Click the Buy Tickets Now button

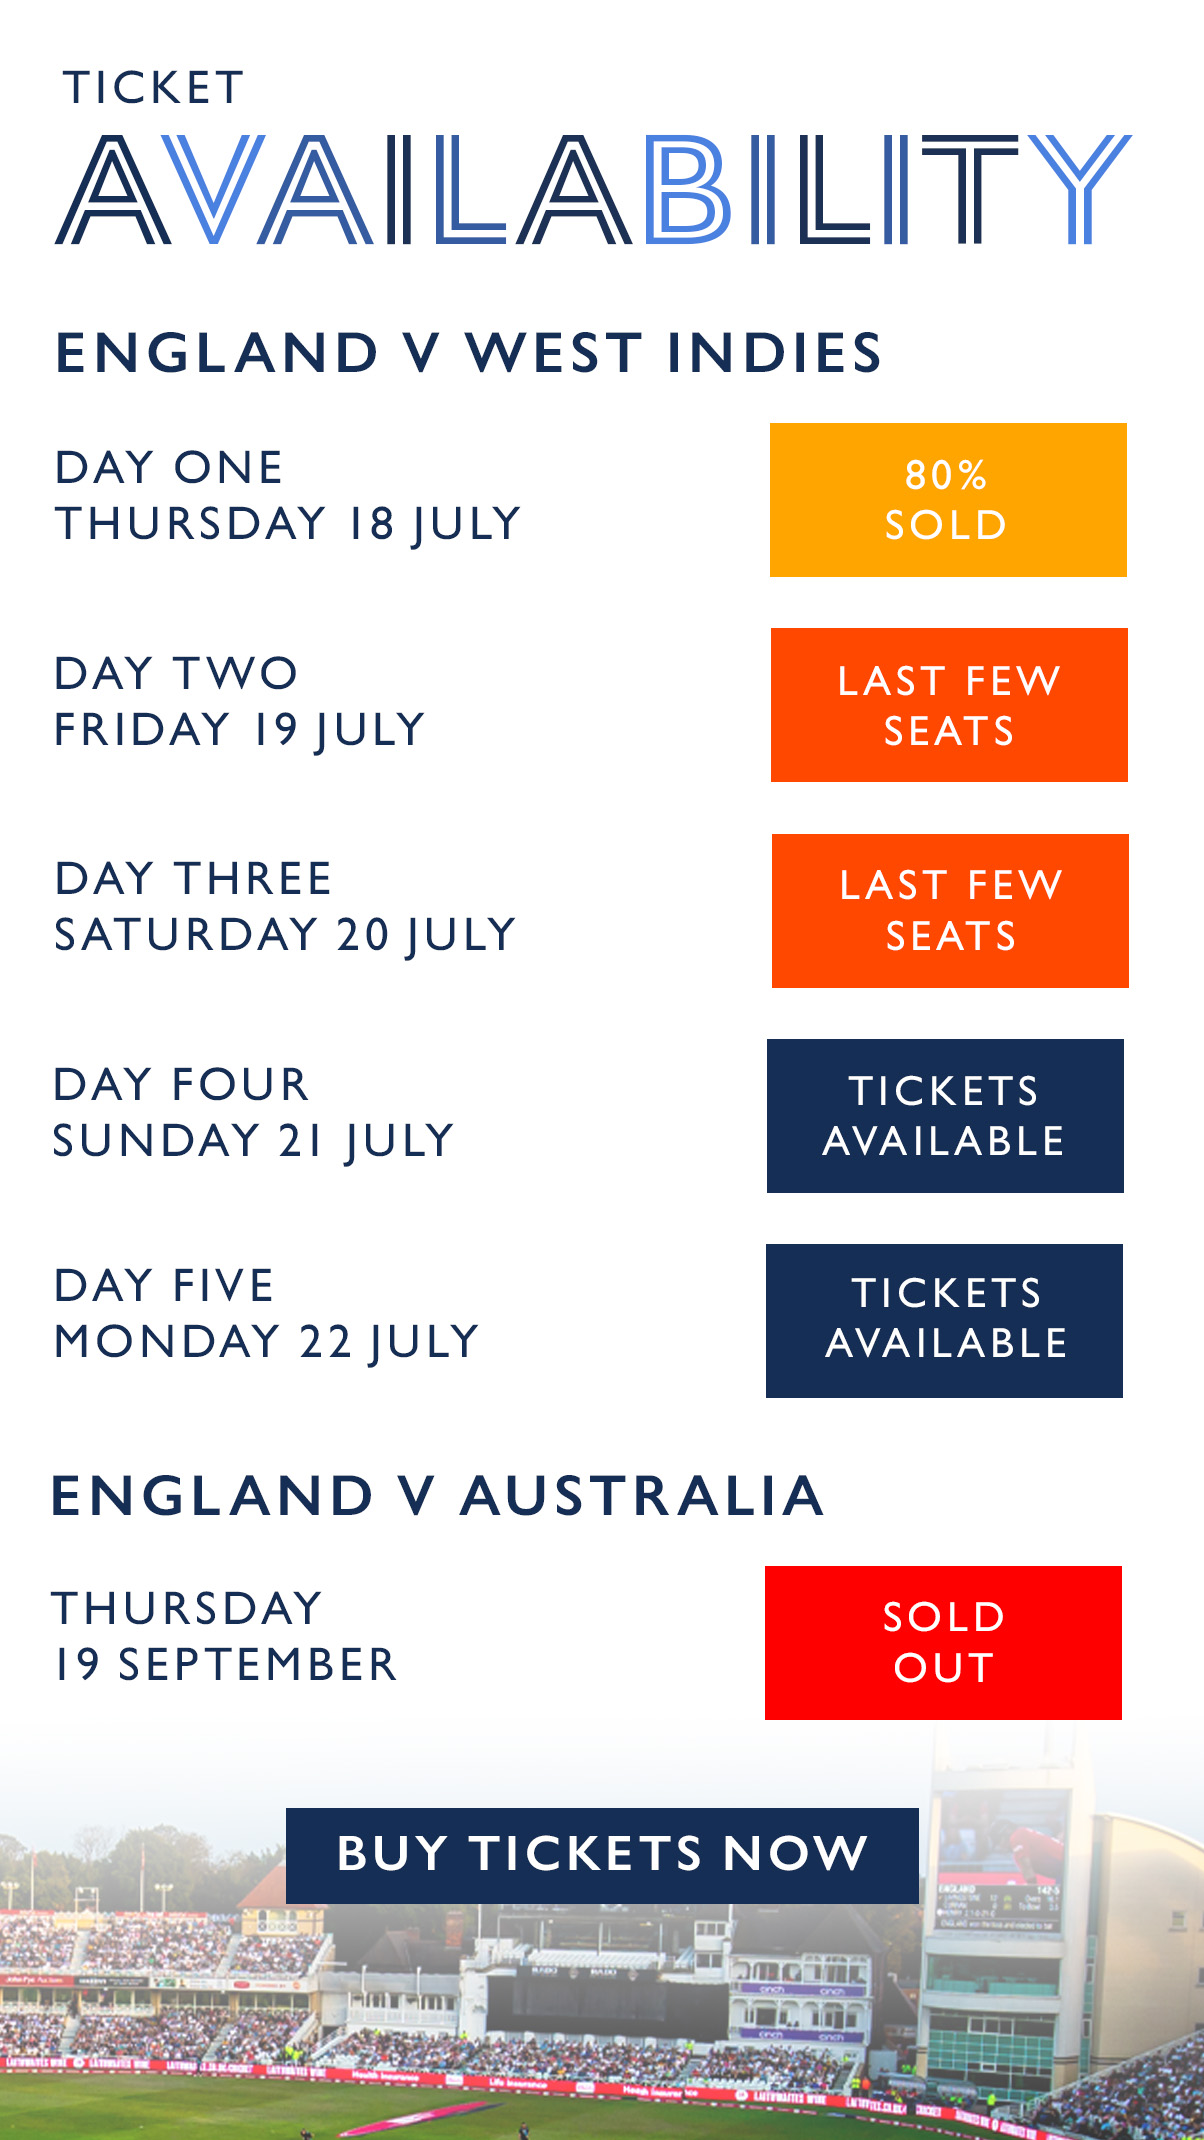tap(602, 1855)
